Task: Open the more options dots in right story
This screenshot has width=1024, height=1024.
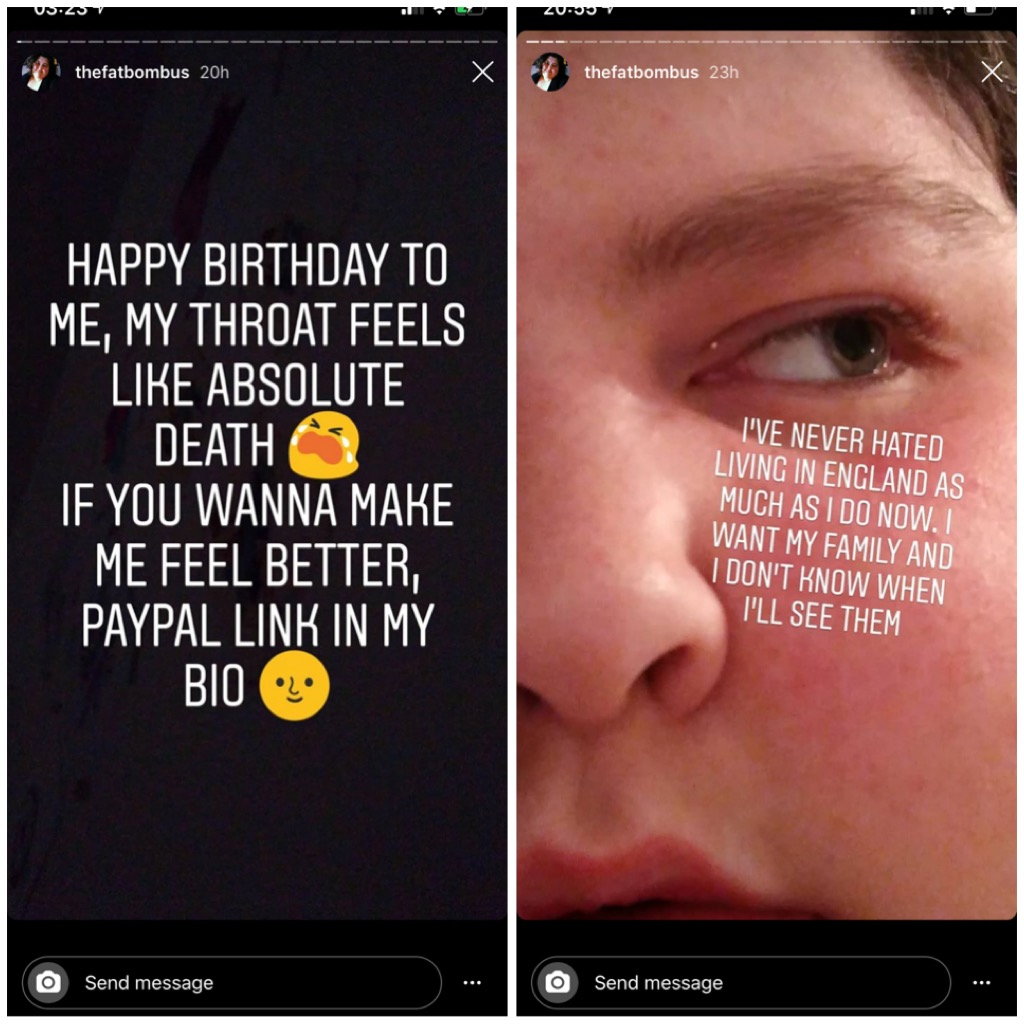Action: pyautogui.click(x=982, y=982)
